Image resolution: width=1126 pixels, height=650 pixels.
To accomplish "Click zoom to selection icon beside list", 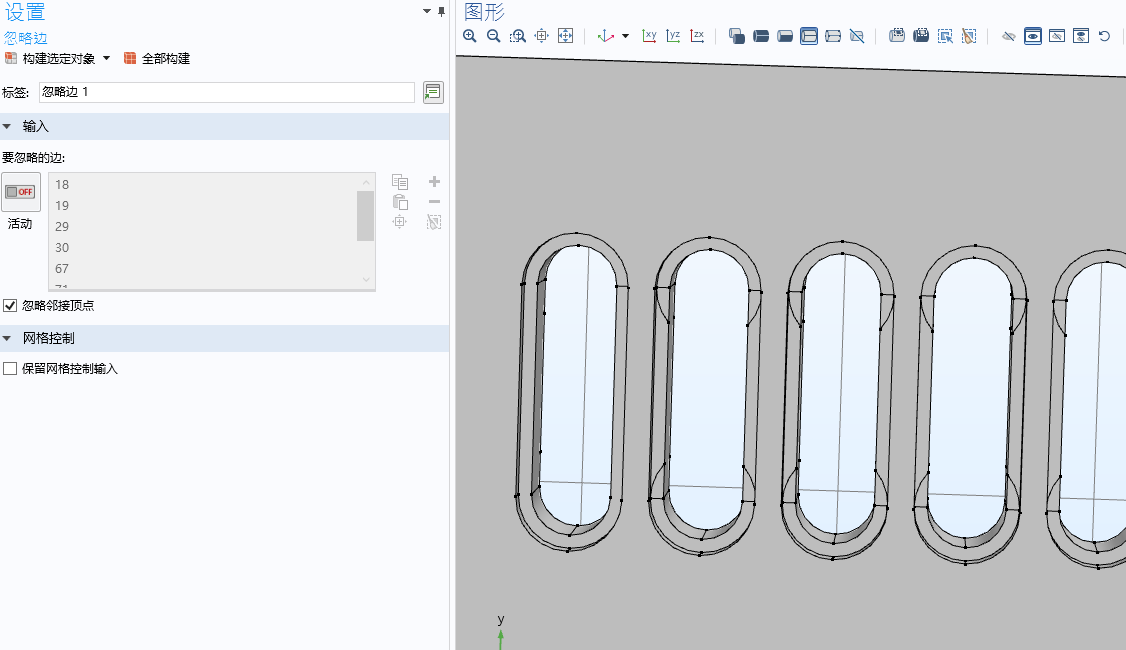I will coord(400,222).
